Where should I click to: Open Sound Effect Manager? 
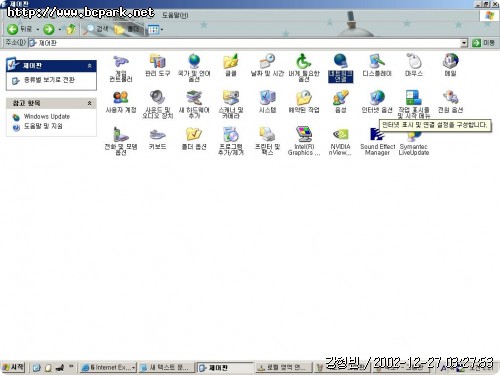[377, 141]
